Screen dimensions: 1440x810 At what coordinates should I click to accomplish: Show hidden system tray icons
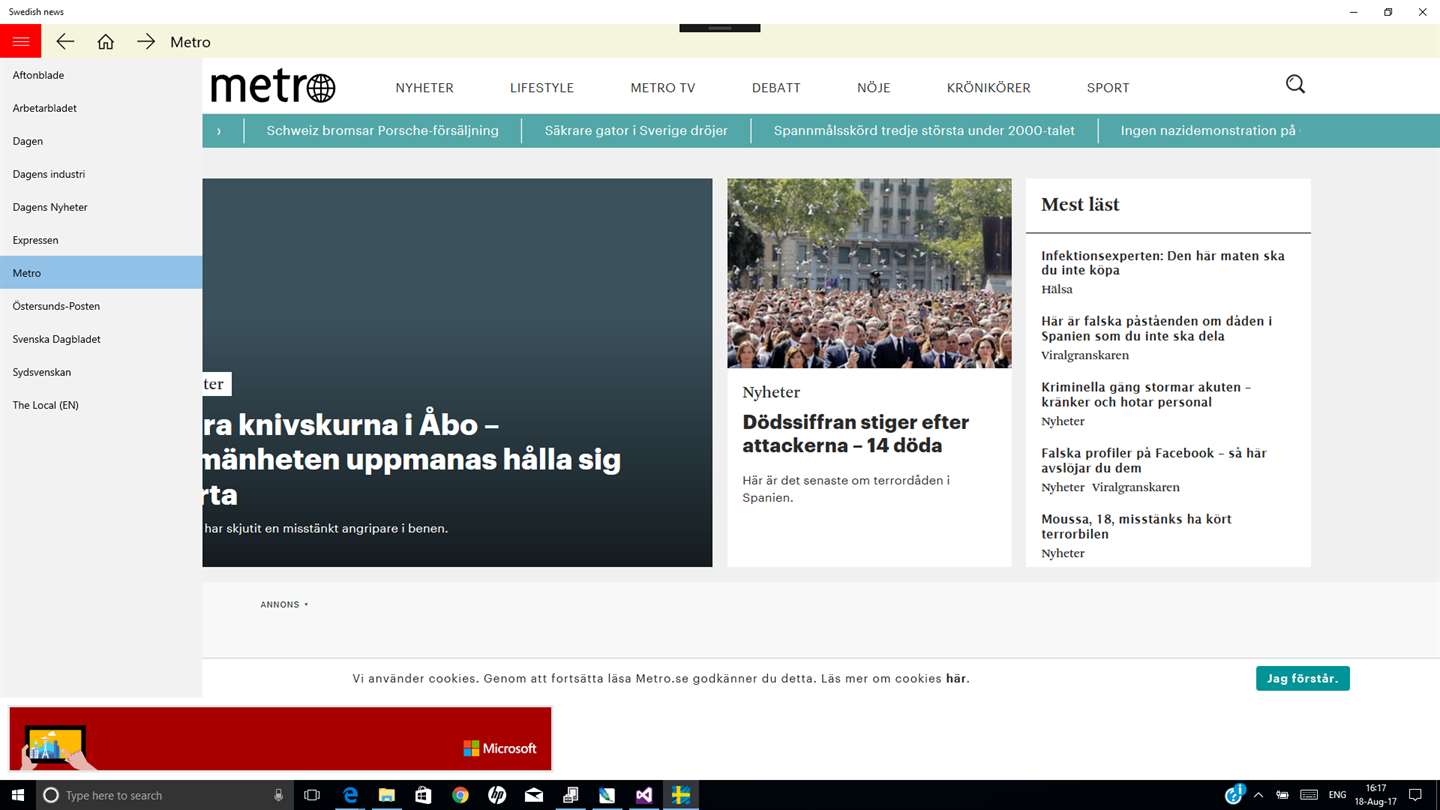pos(1258,795)
